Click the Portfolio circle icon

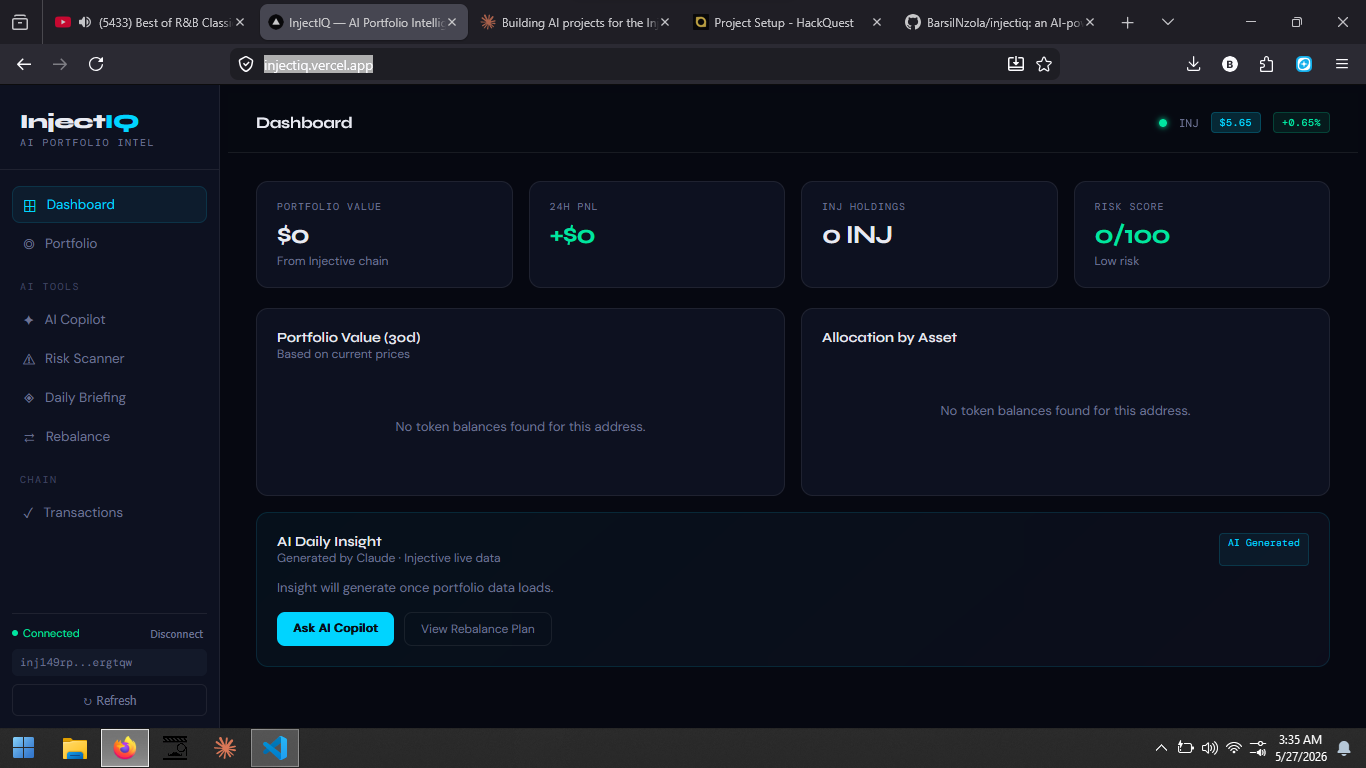pos(28,244)
